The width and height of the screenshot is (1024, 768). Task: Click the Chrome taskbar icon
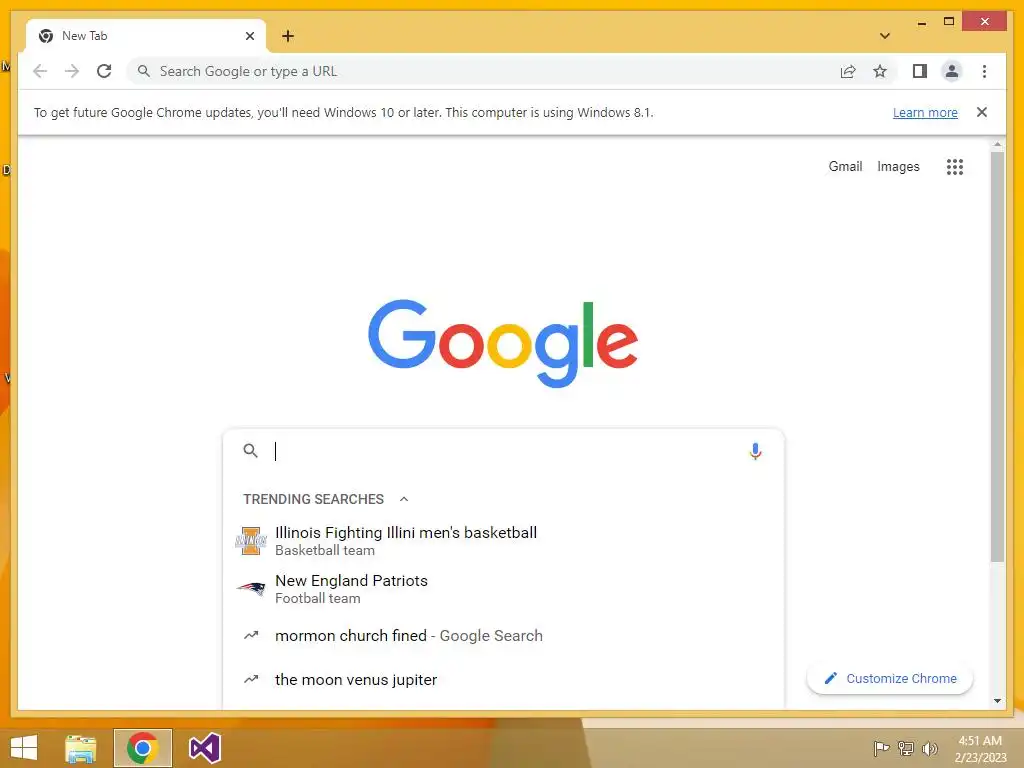pos(142,748)
